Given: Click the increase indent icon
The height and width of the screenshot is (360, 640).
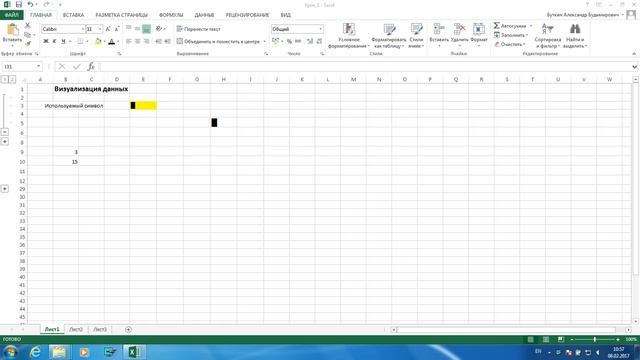Looking at the screenshot, I should [167, 41].
